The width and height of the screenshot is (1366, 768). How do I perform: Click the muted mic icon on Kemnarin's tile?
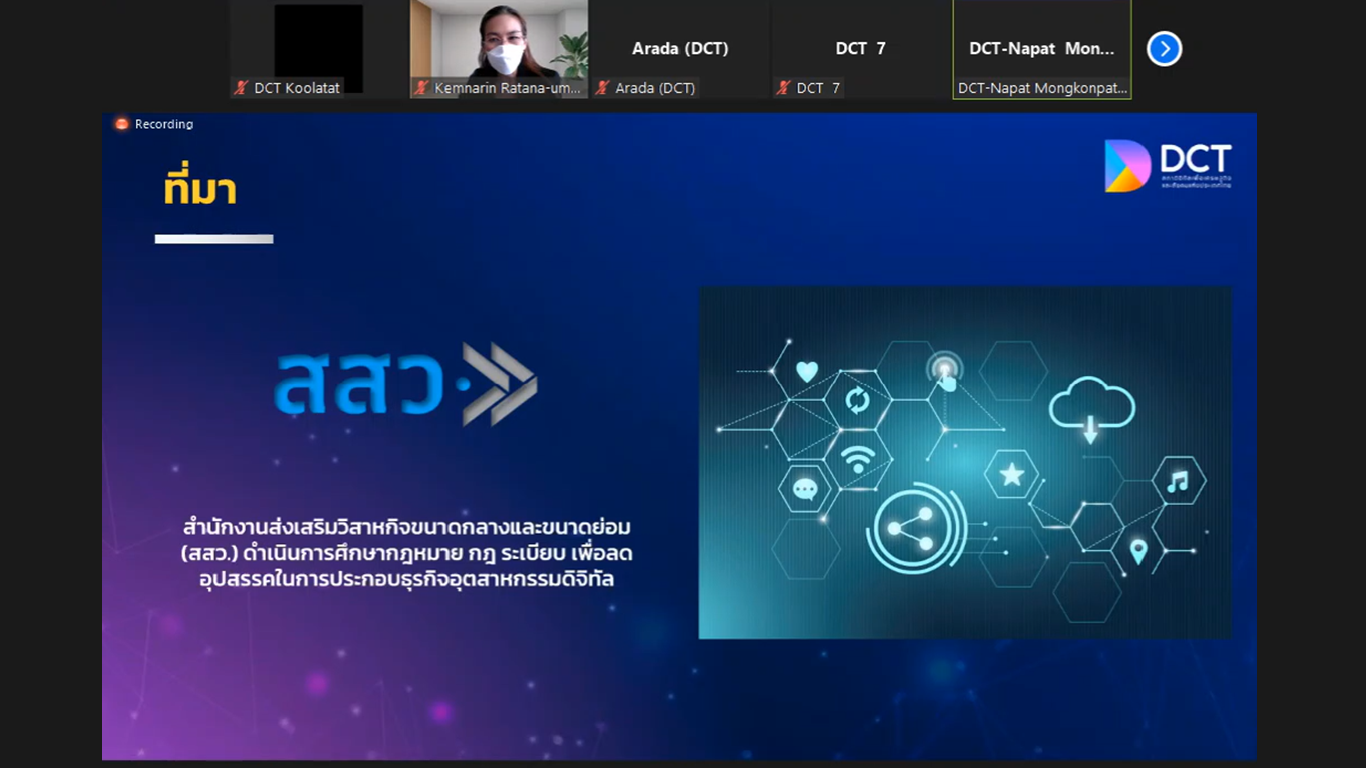tap(421, 88)
